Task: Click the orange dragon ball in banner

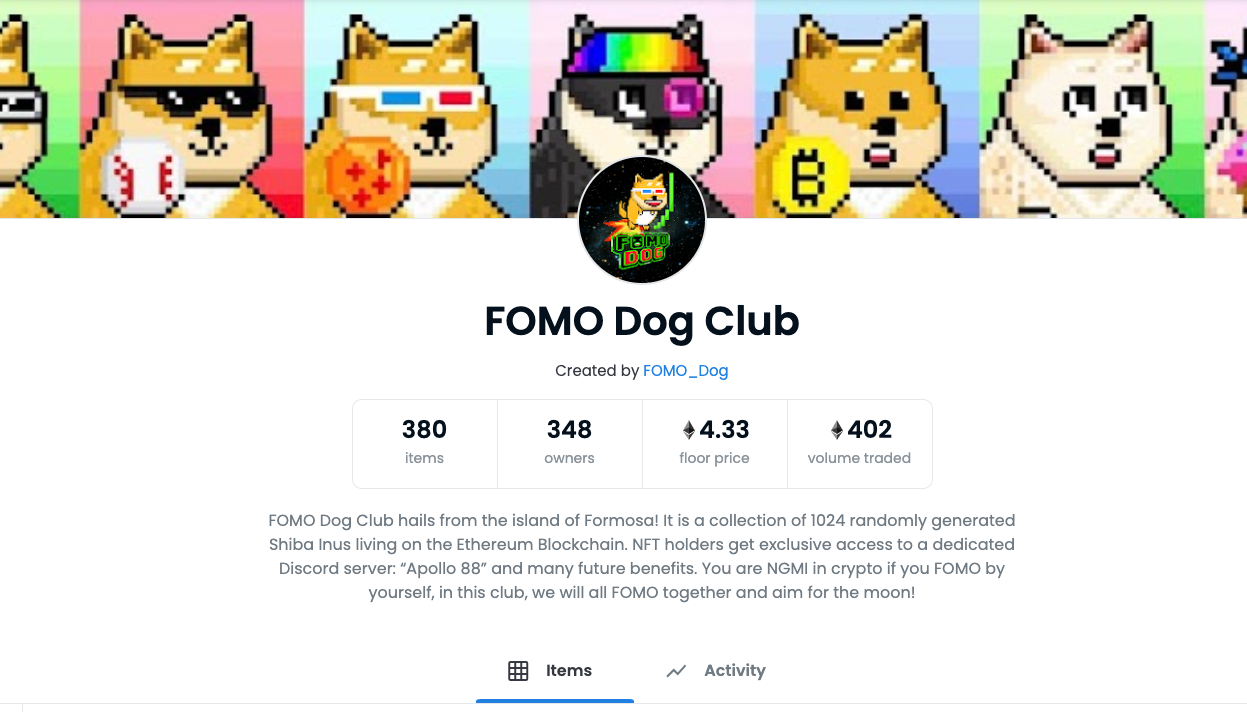Action: tap(367, 176)
